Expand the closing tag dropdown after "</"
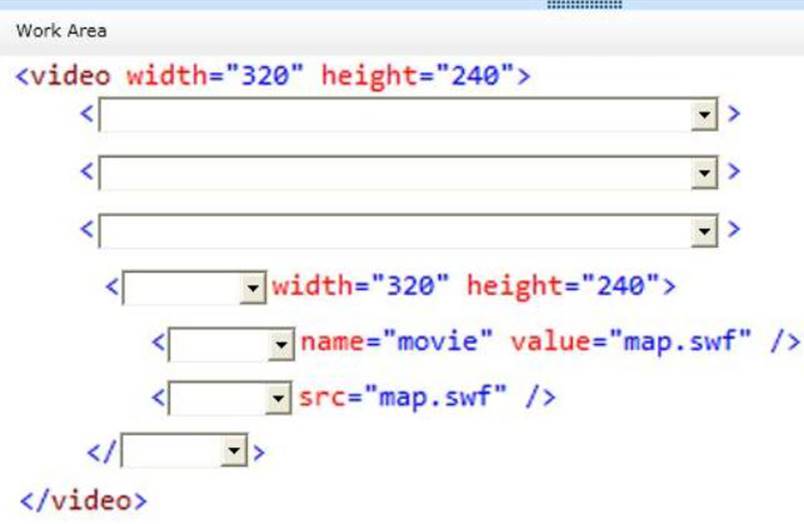Screen dimensions: 804x524 235,452
